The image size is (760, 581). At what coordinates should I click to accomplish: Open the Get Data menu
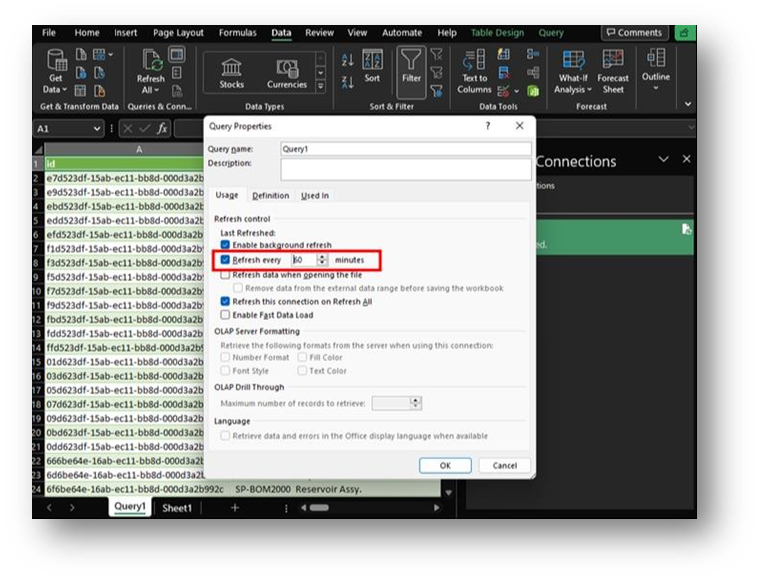pyautogui.click(x=55, y=72)
